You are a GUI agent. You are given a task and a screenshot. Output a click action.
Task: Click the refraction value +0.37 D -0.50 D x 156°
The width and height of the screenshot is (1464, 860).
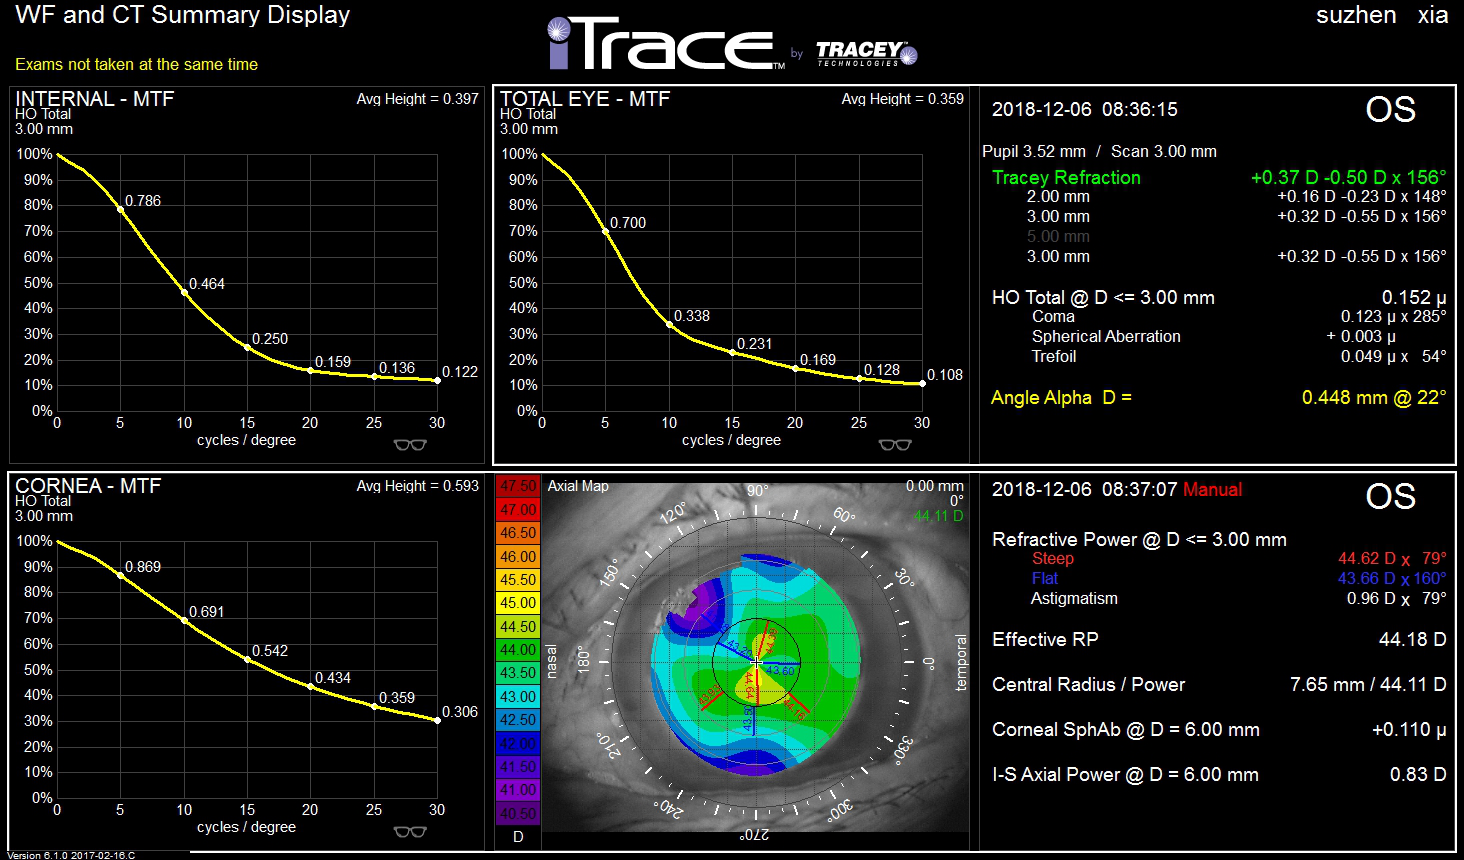pos(1349,177)
